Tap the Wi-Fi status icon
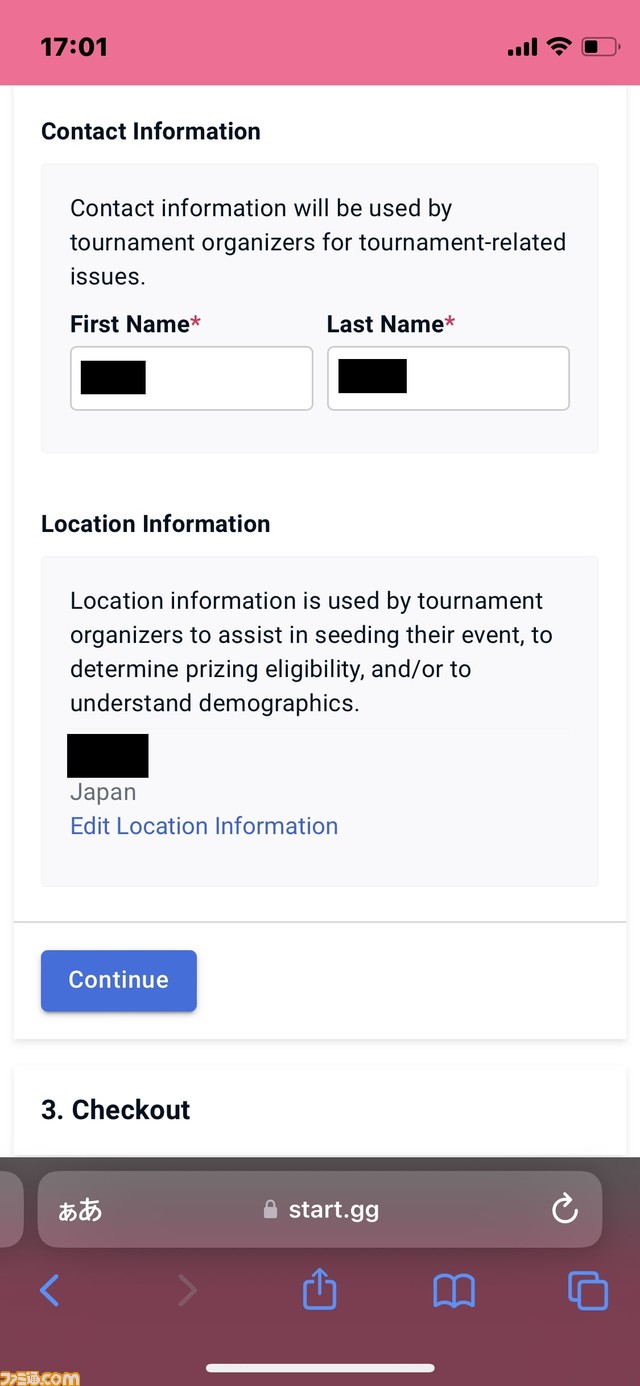The height and width of the screenshot is (1386, 640). (x=559, y=47)
